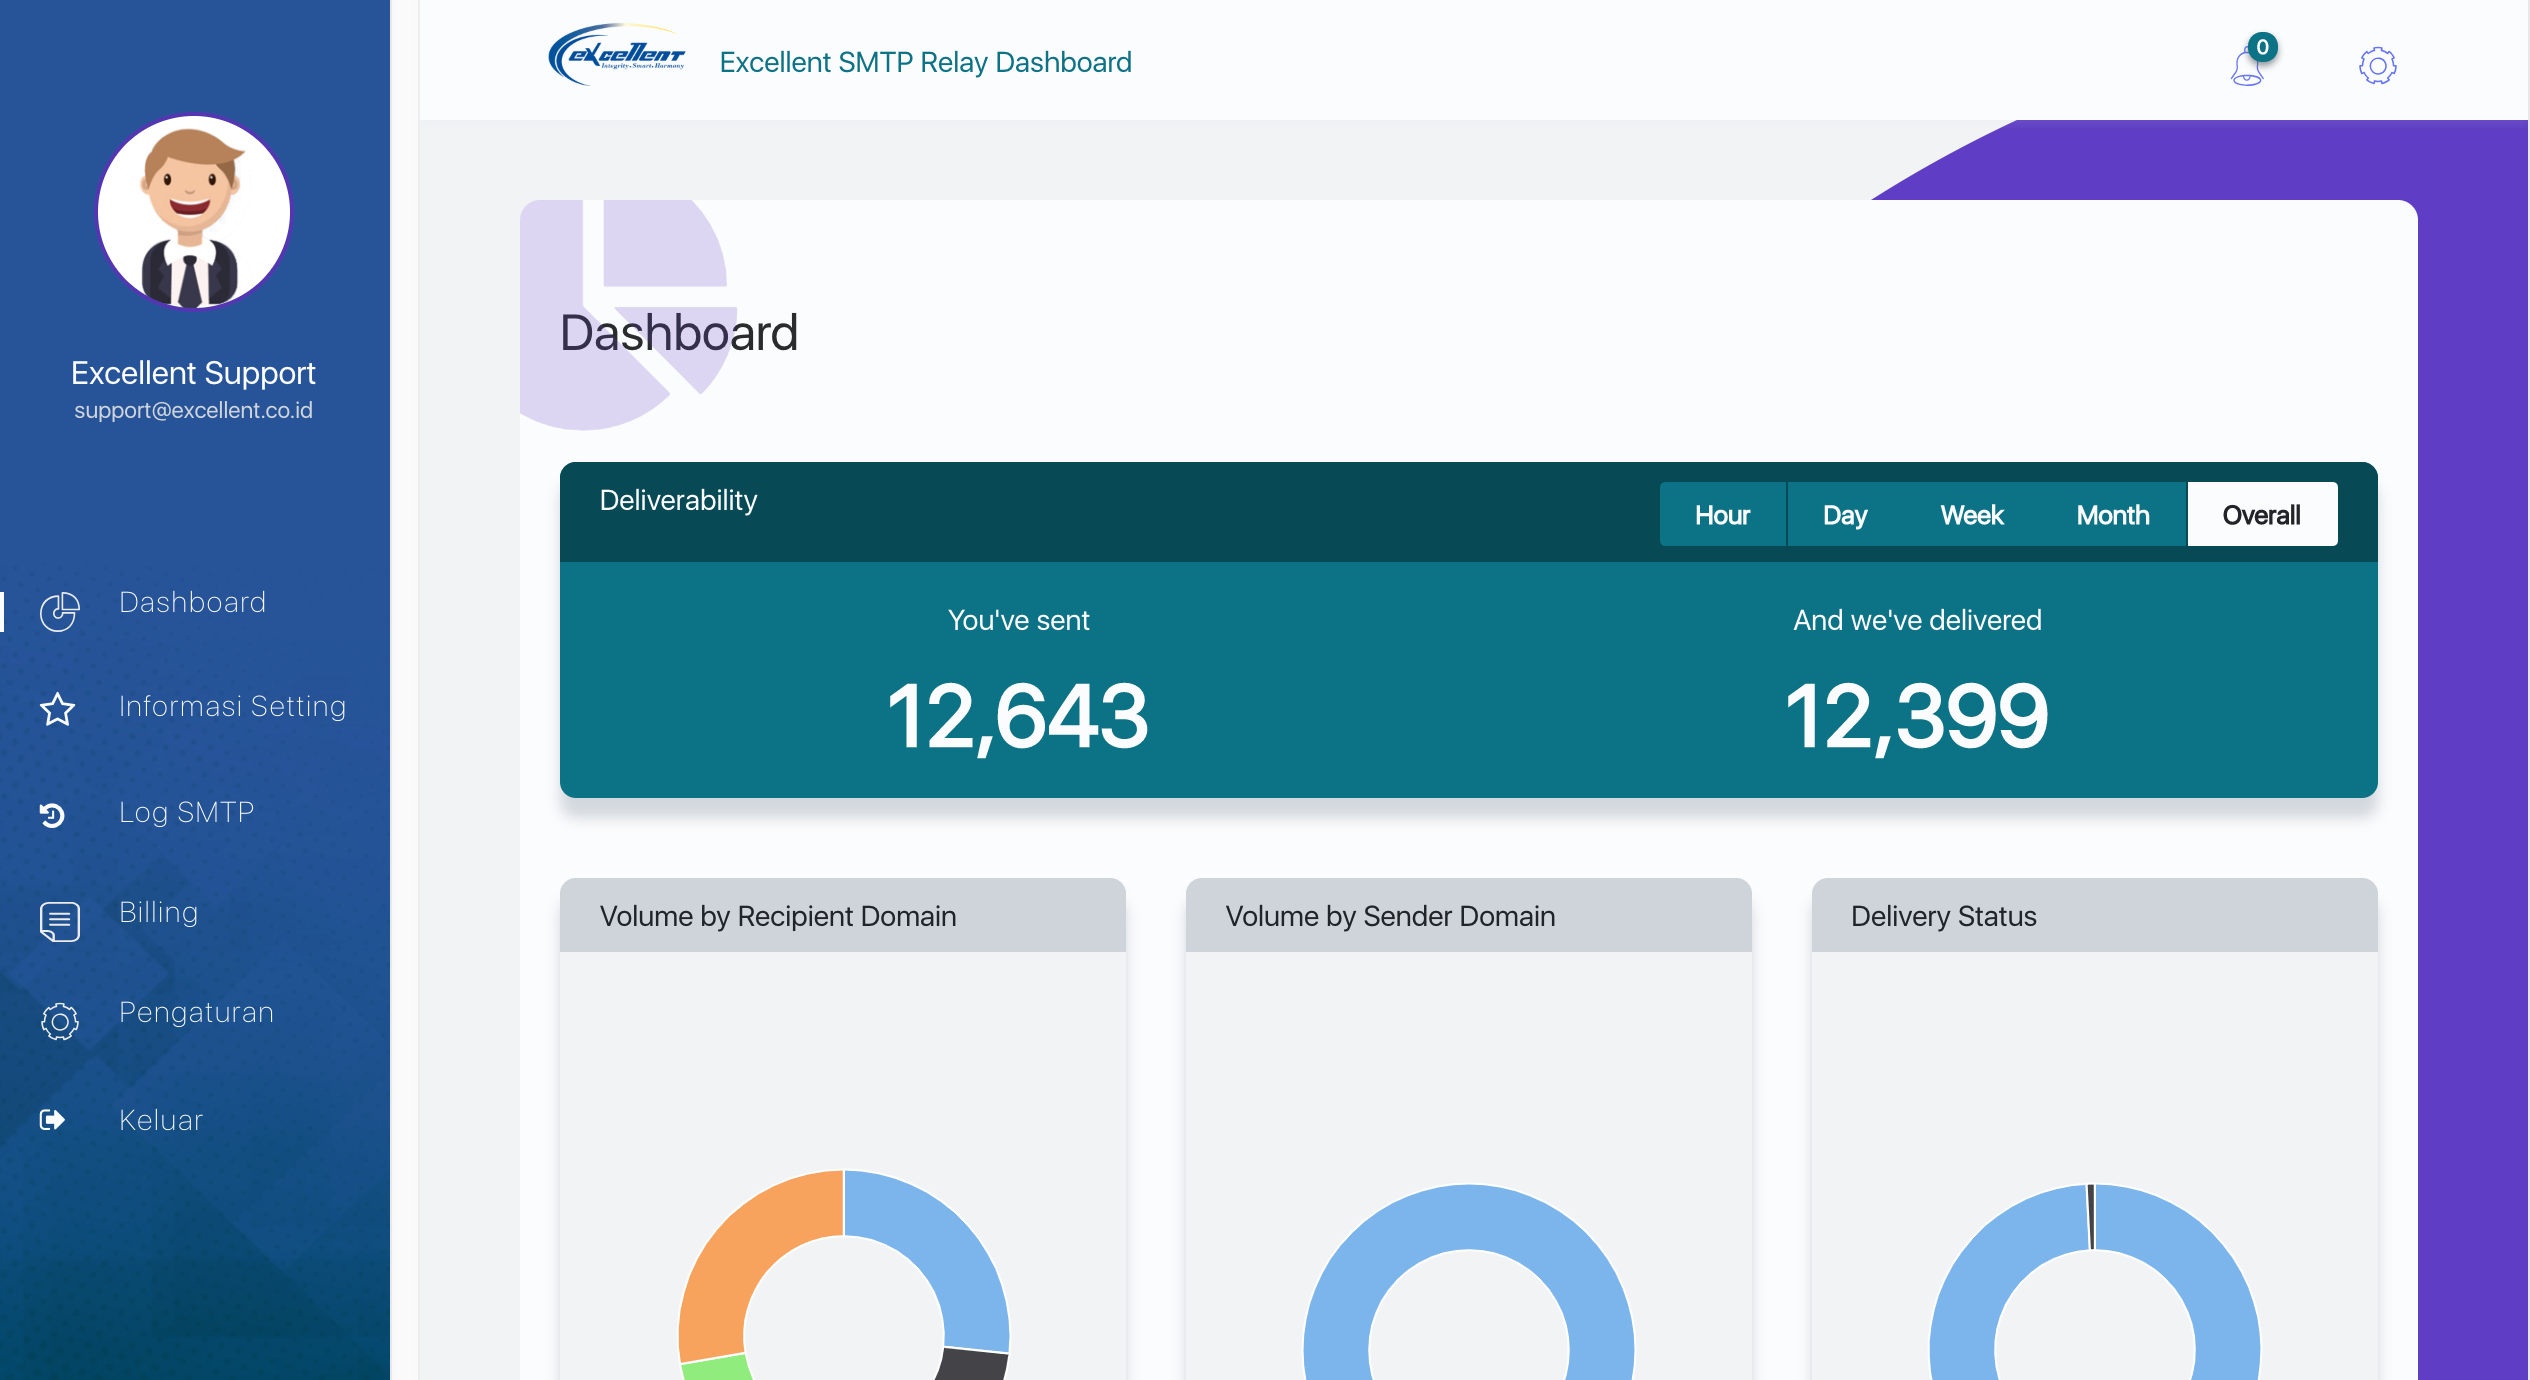Image resolution: width=2530 pixels, height=1380 pixels.
Task: Click the Log SMTP history icon
Action: 53,815
